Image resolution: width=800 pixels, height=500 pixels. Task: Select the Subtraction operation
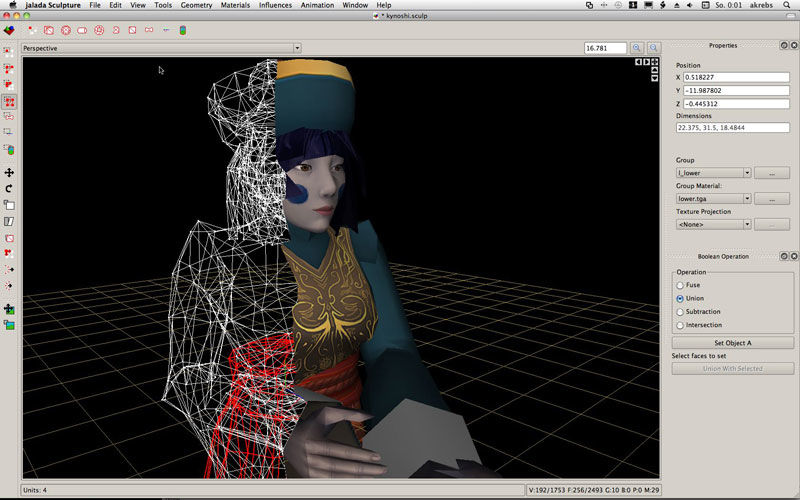pos(680,312)
